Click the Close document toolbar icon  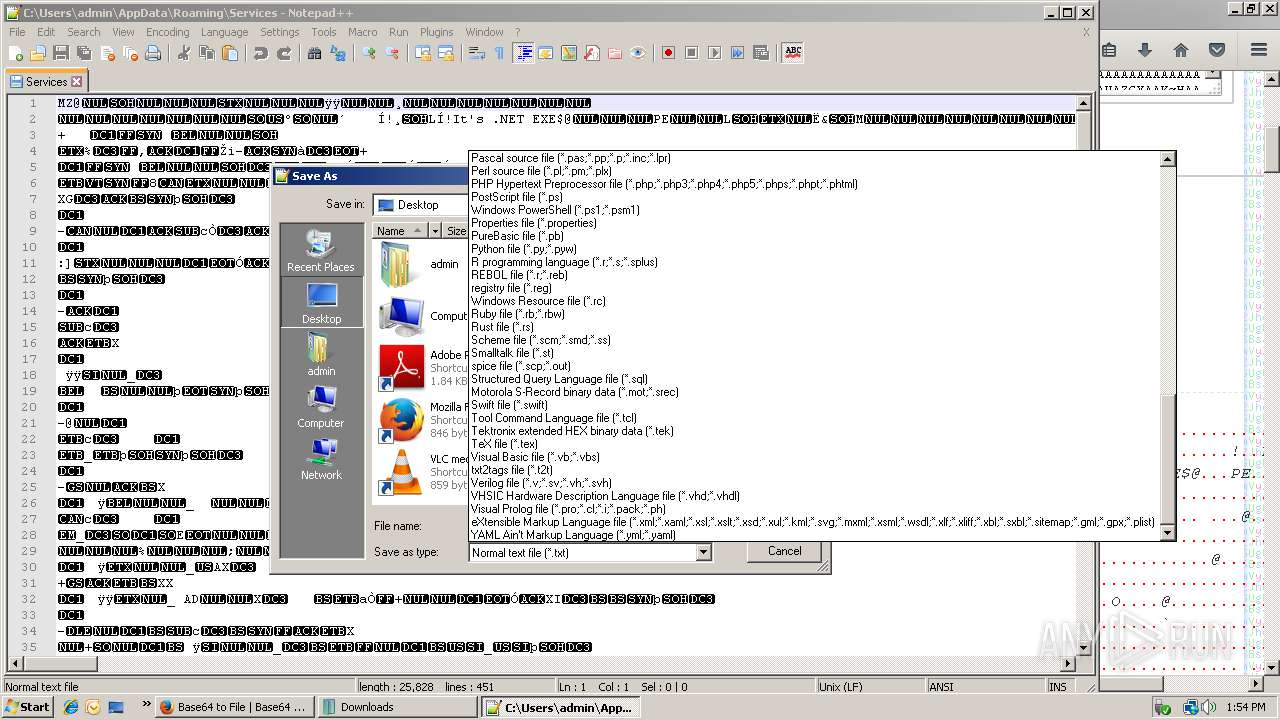click(x=107, y=53)
